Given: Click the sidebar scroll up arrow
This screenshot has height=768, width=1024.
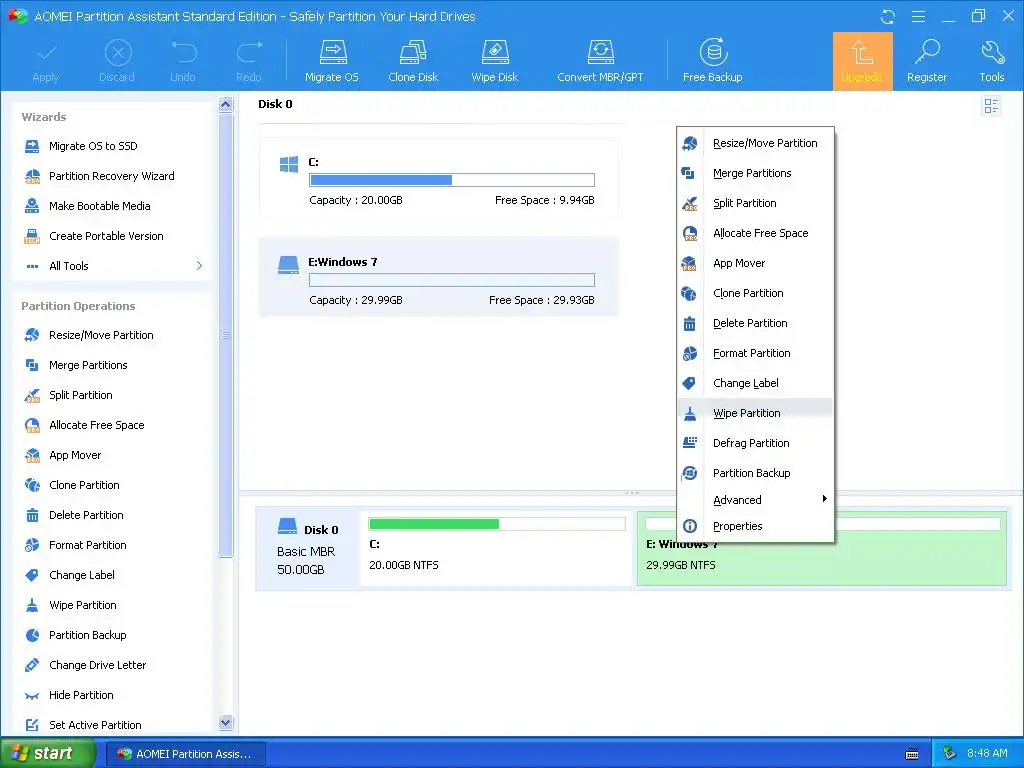Looking at the screenshot, I should click(x=225, y=104).
